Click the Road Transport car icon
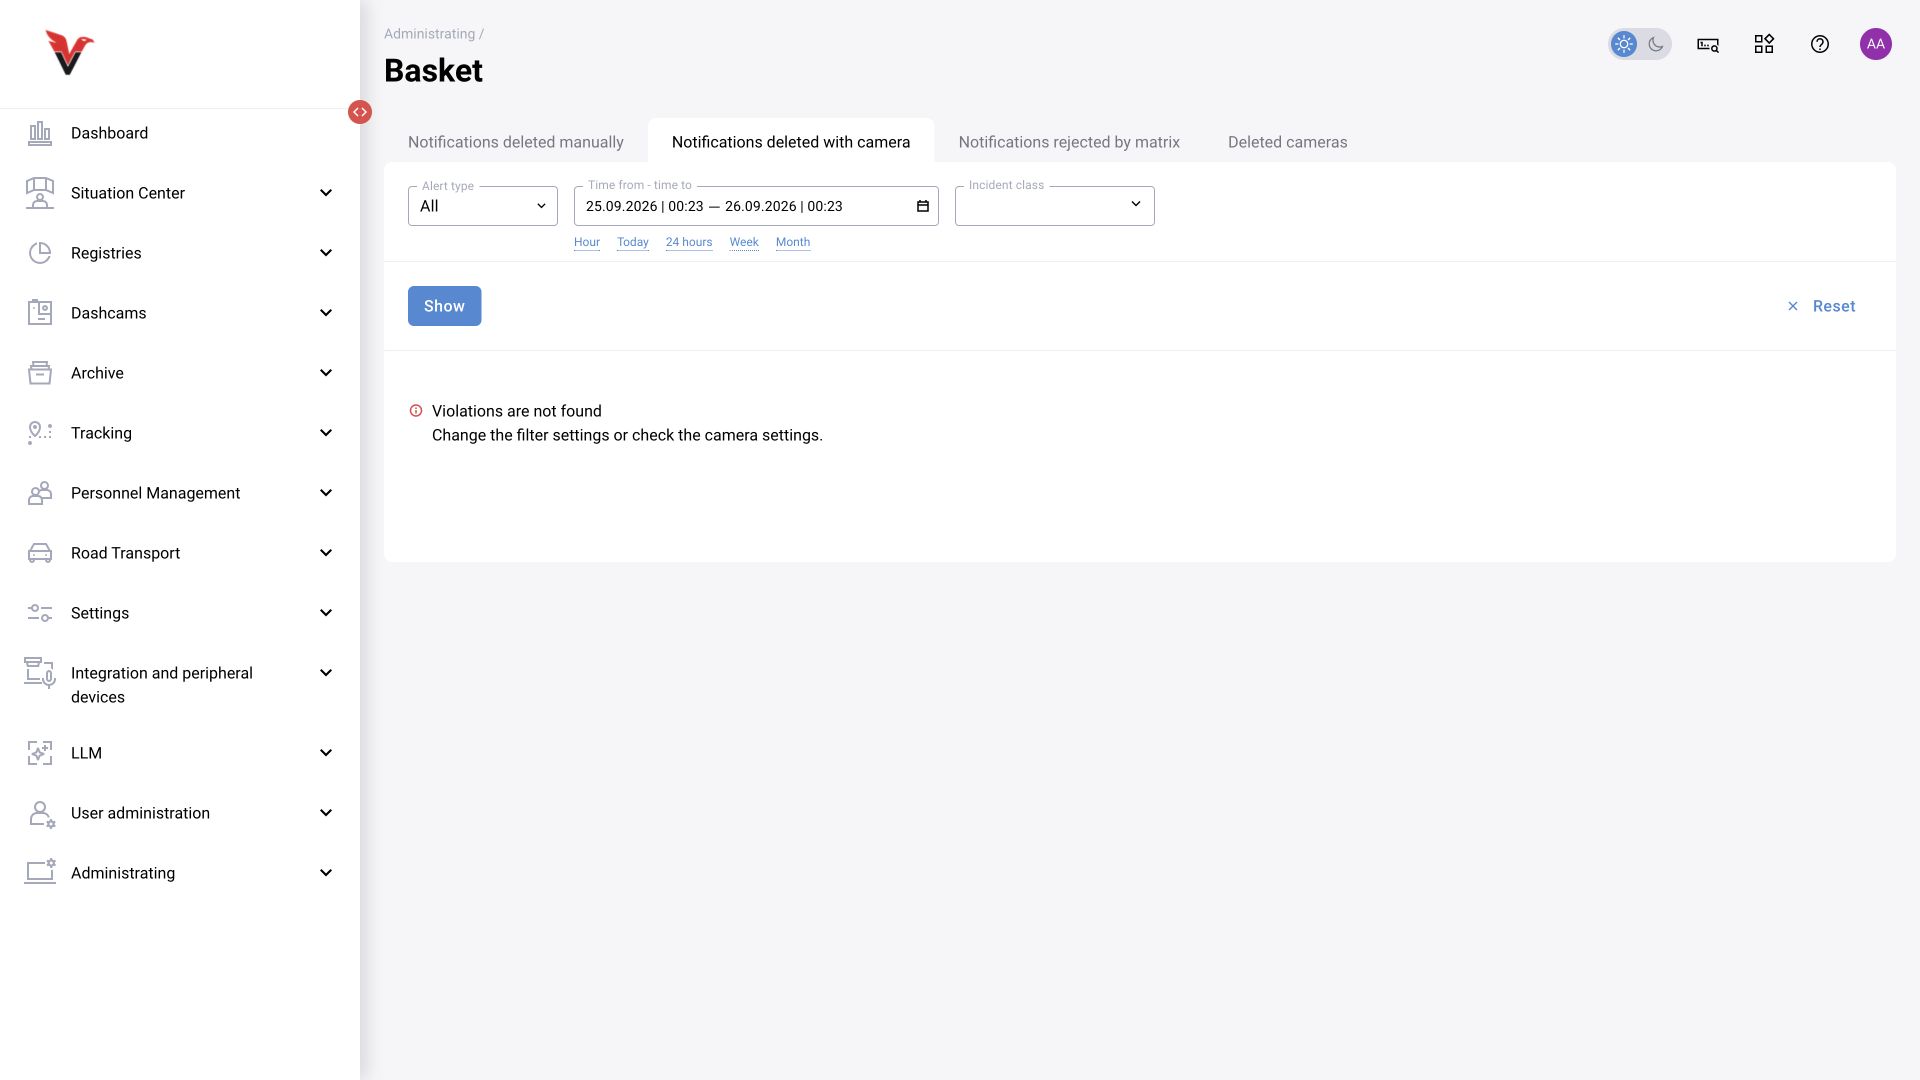 coord(40,553)
